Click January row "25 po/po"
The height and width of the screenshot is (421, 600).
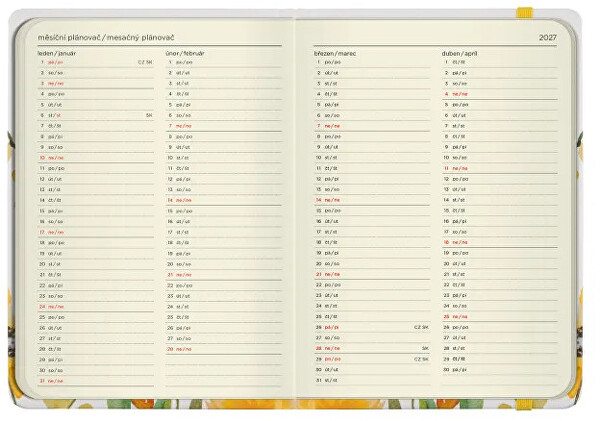click(x=96, y=317)
